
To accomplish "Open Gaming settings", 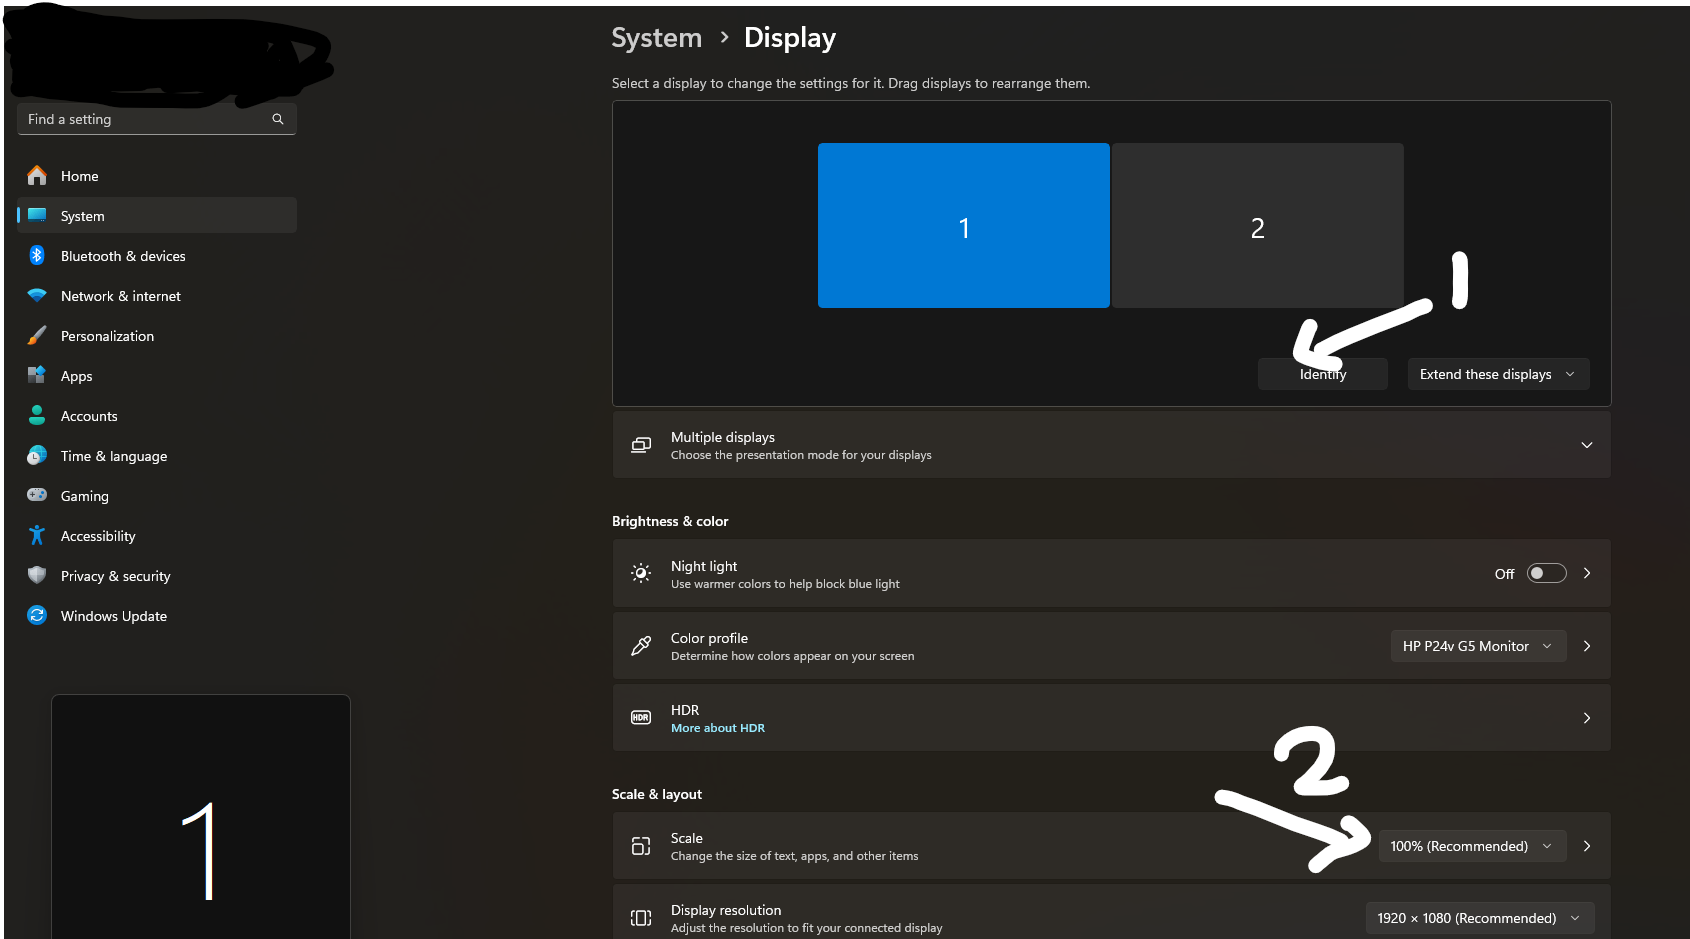I will 157,496.
